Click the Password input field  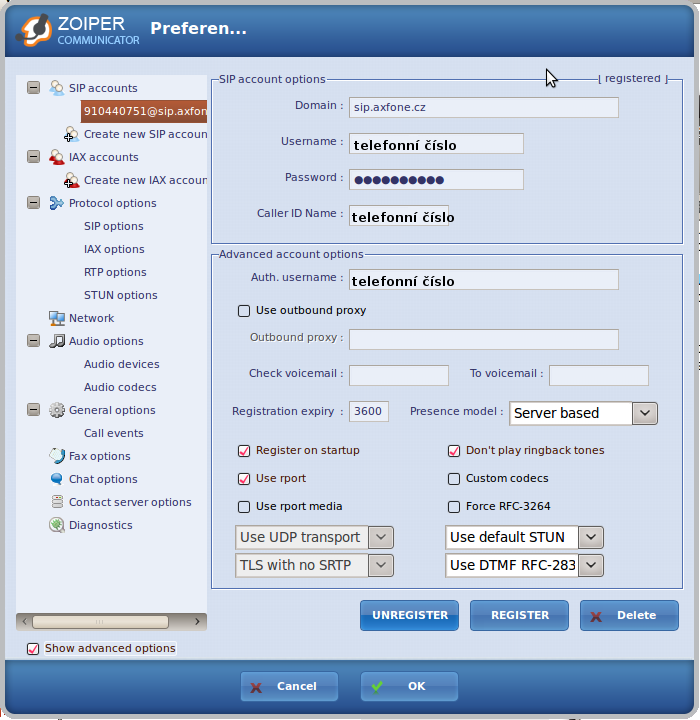coord(436,180)
